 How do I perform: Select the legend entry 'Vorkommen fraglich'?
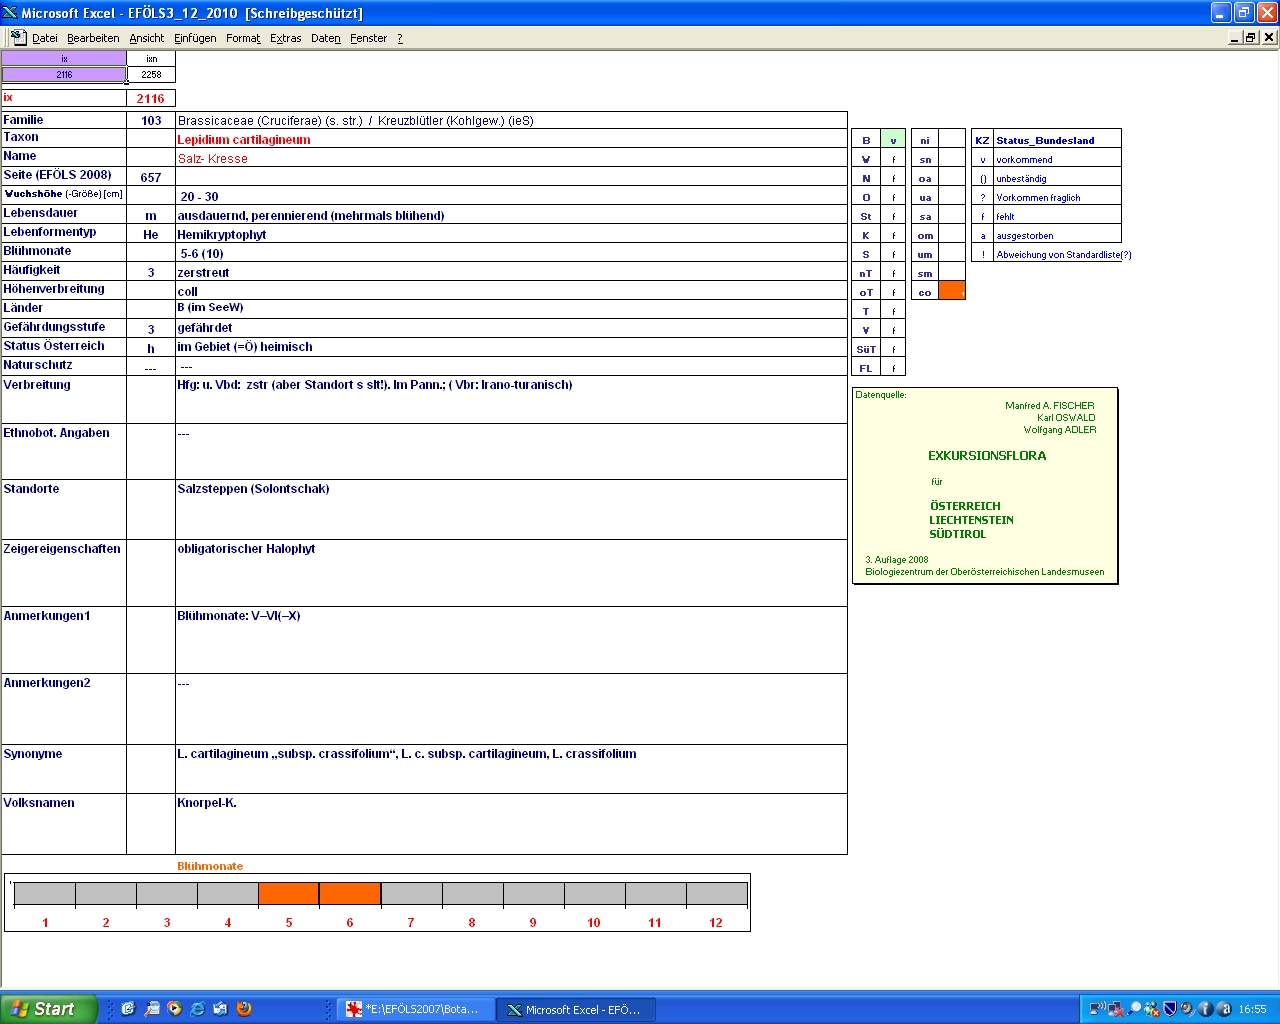tap(1057, 197)
